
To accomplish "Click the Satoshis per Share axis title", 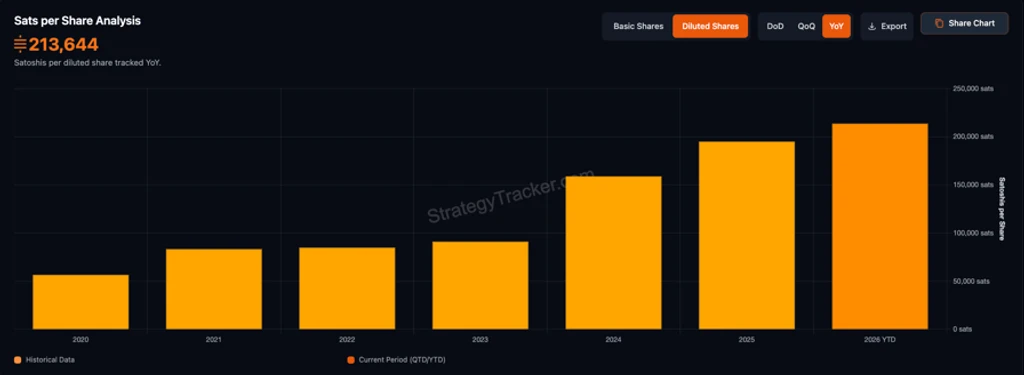I will point(1002,209).
